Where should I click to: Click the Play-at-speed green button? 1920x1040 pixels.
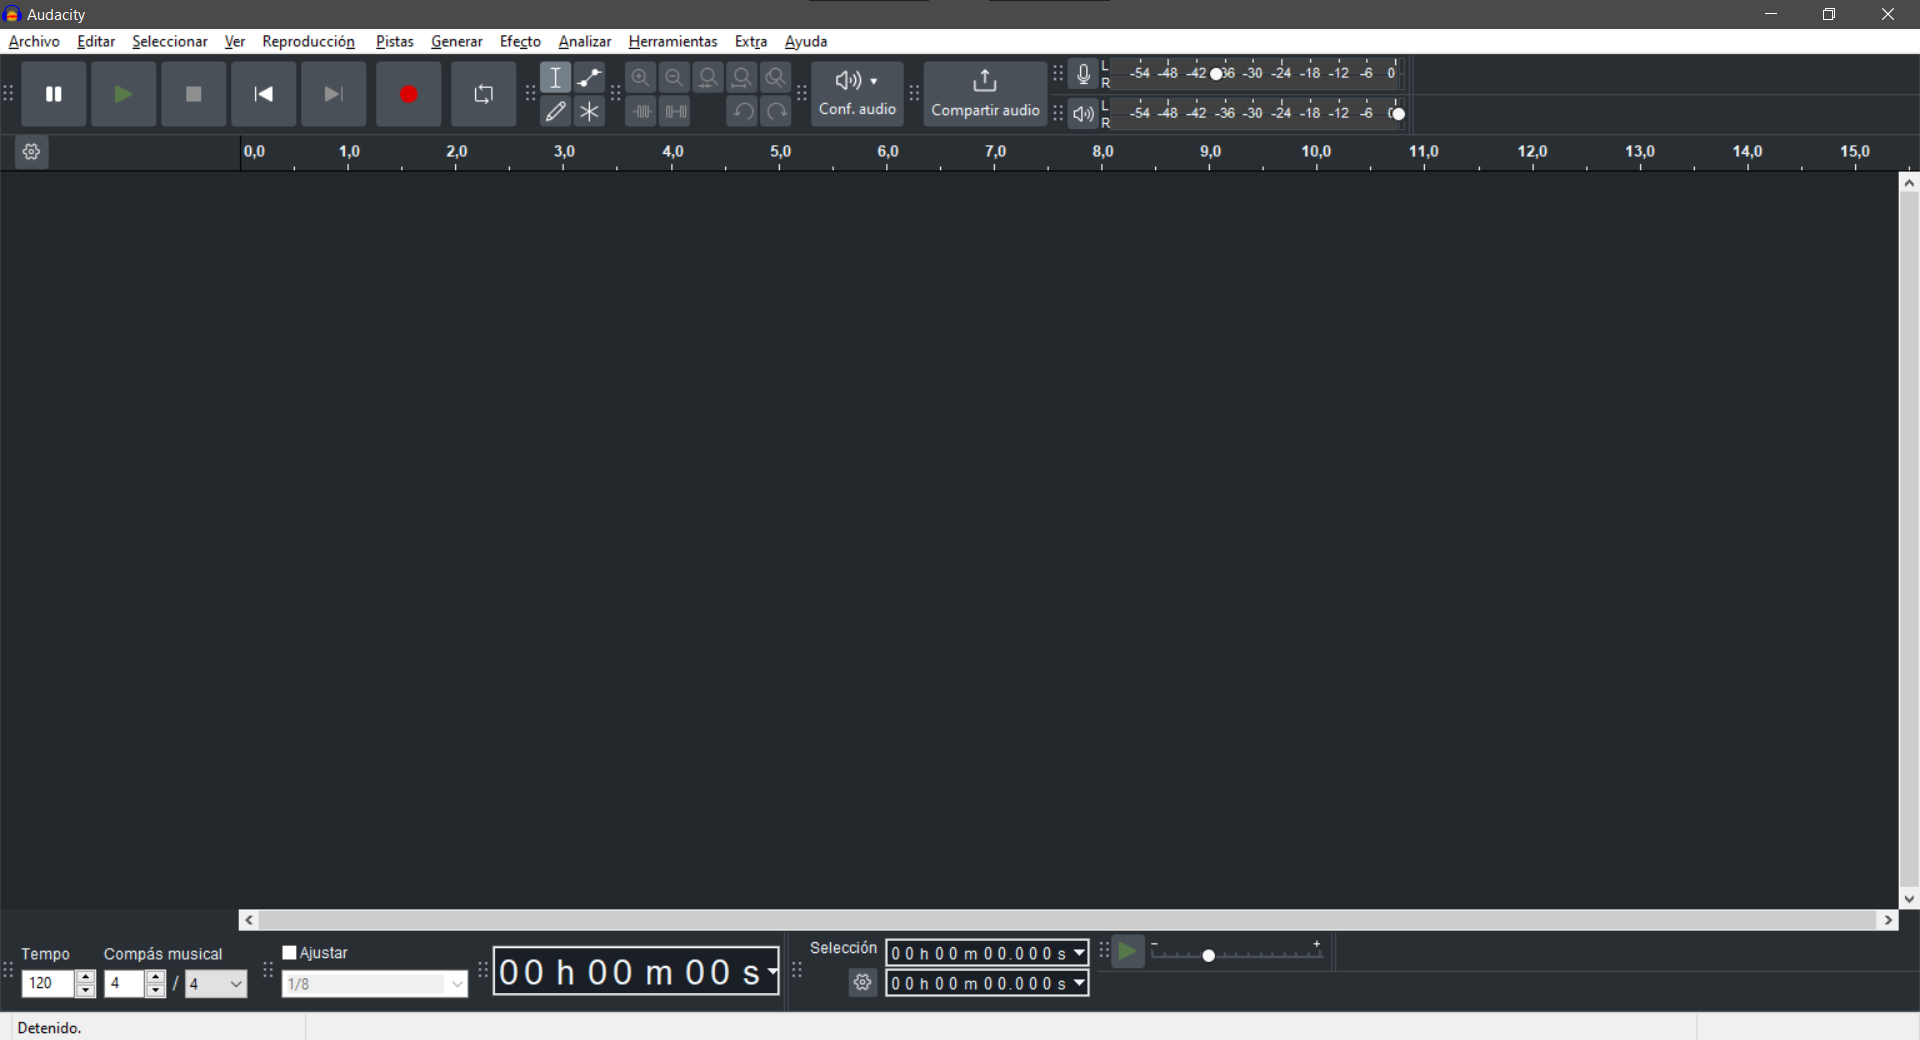click(x=1128, y=952)
